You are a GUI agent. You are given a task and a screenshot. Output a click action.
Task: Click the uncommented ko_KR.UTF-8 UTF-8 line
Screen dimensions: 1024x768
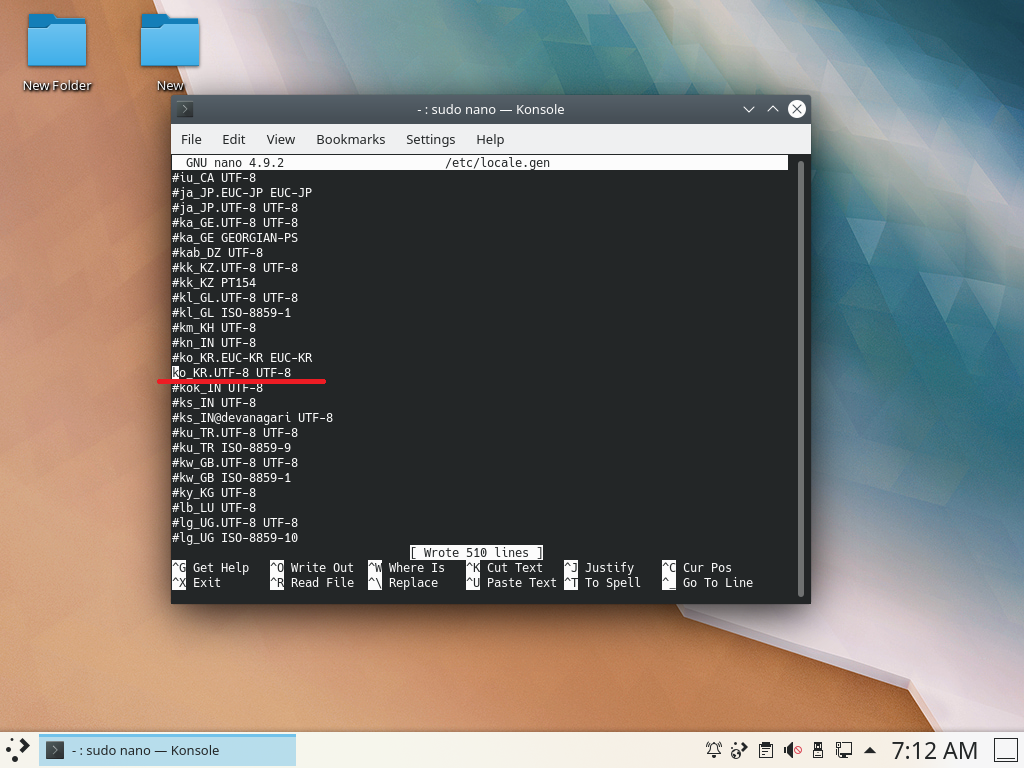point(231,373)
